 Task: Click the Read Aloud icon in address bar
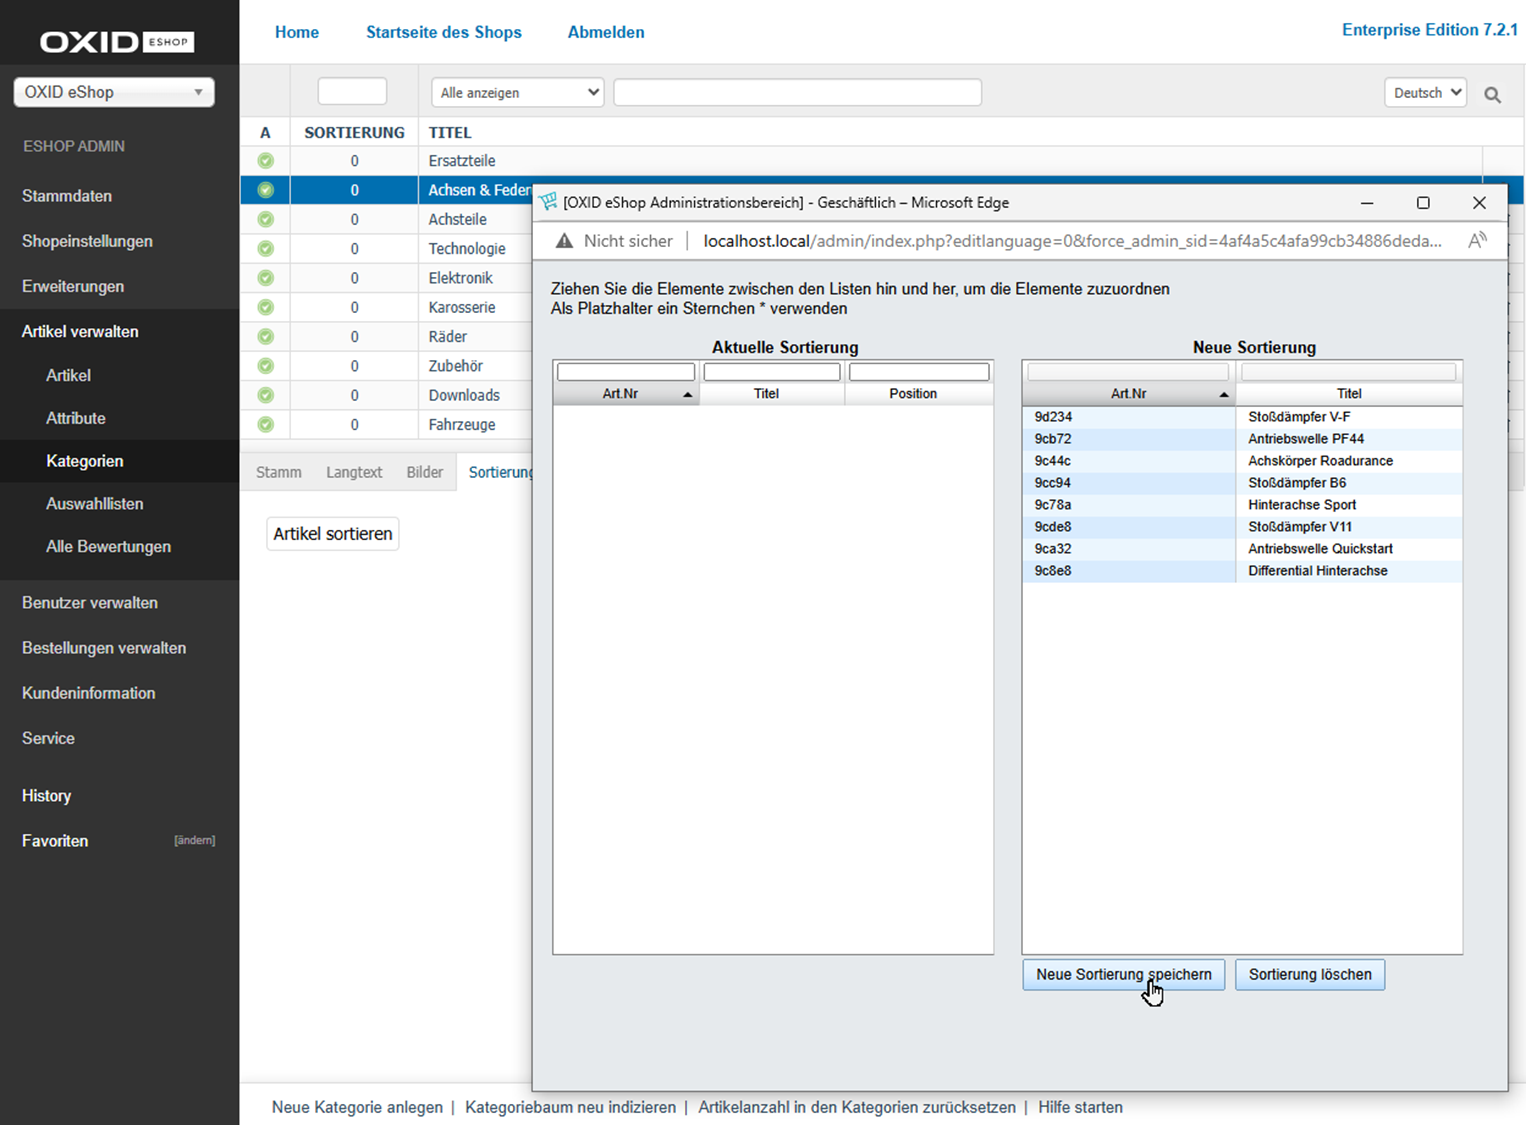[1477, 240]
